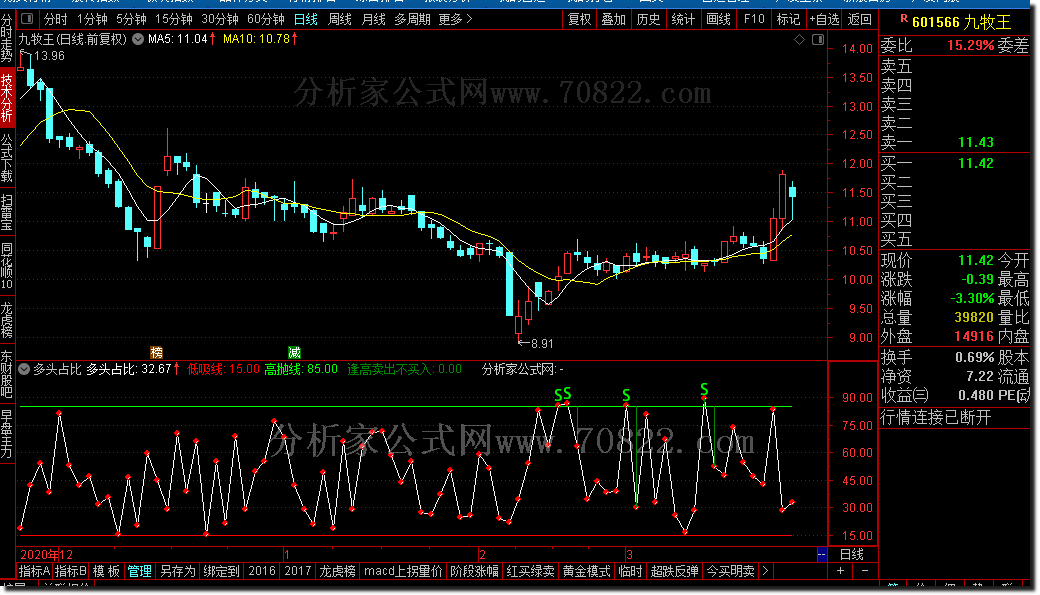Image resolution: width=1040 pixels, height=595 pixels.
Task: Open the main chart indicator dropdown arrow
Action: (x=138, y=39)
